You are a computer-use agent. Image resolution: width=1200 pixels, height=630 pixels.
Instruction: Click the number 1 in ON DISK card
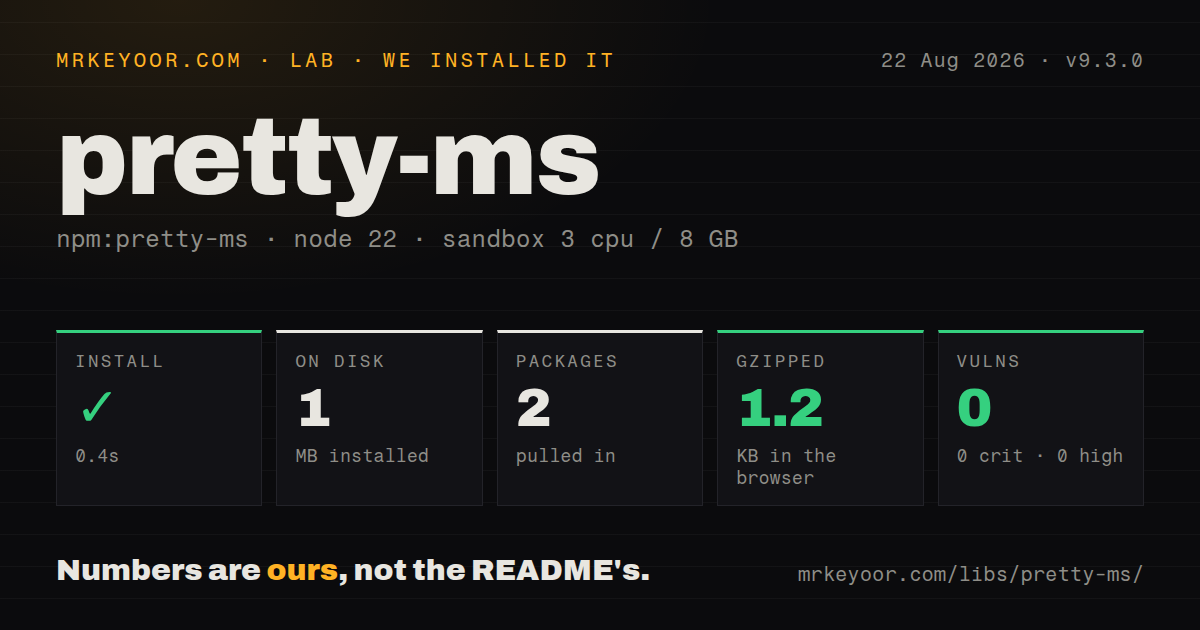pos(314,408)
